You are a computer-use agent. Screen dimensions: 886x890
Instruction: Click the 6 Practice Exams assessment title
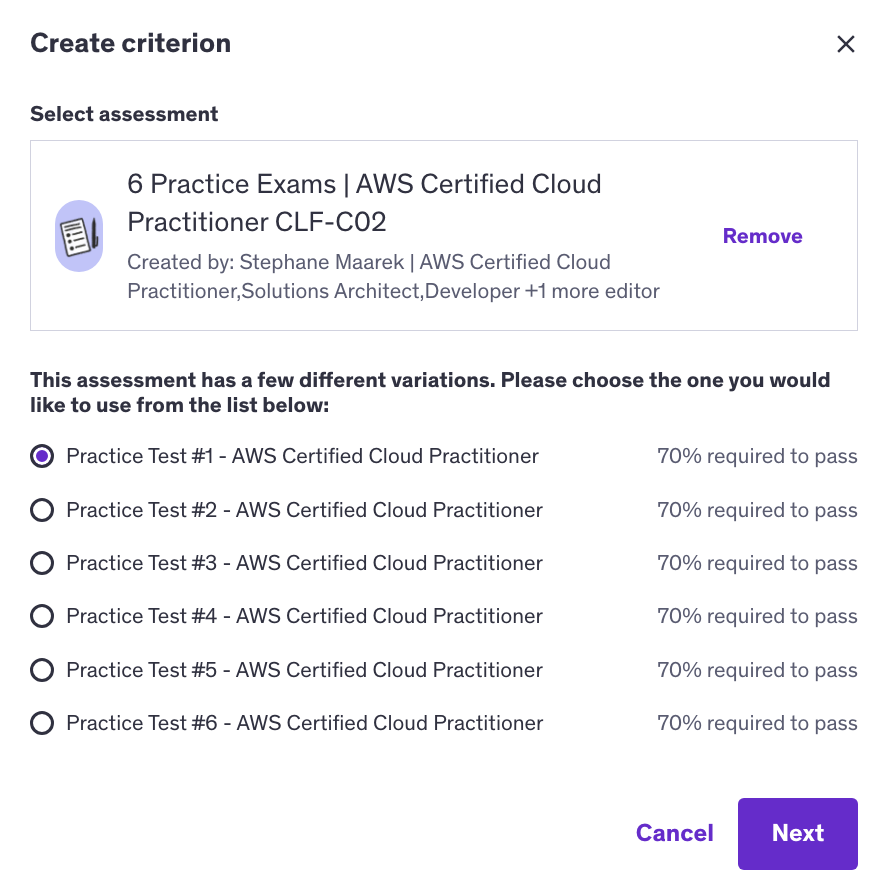364,202
